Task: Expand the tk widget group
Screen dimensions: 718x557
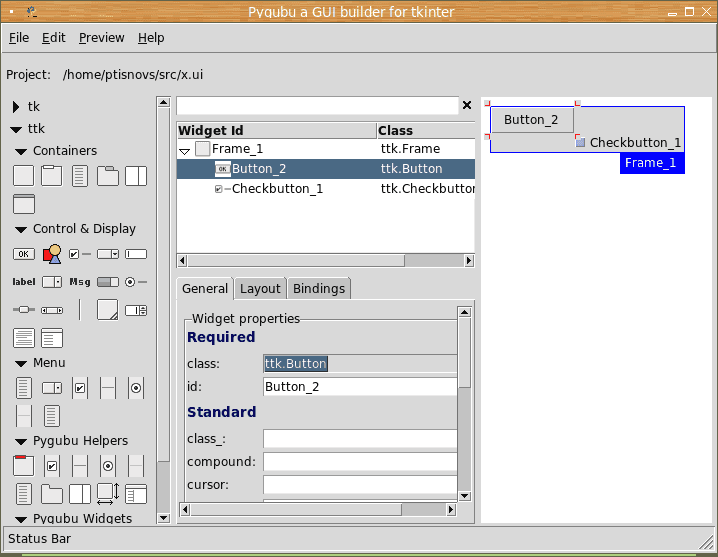Action: pyautogui.click(x=16, y=107)
